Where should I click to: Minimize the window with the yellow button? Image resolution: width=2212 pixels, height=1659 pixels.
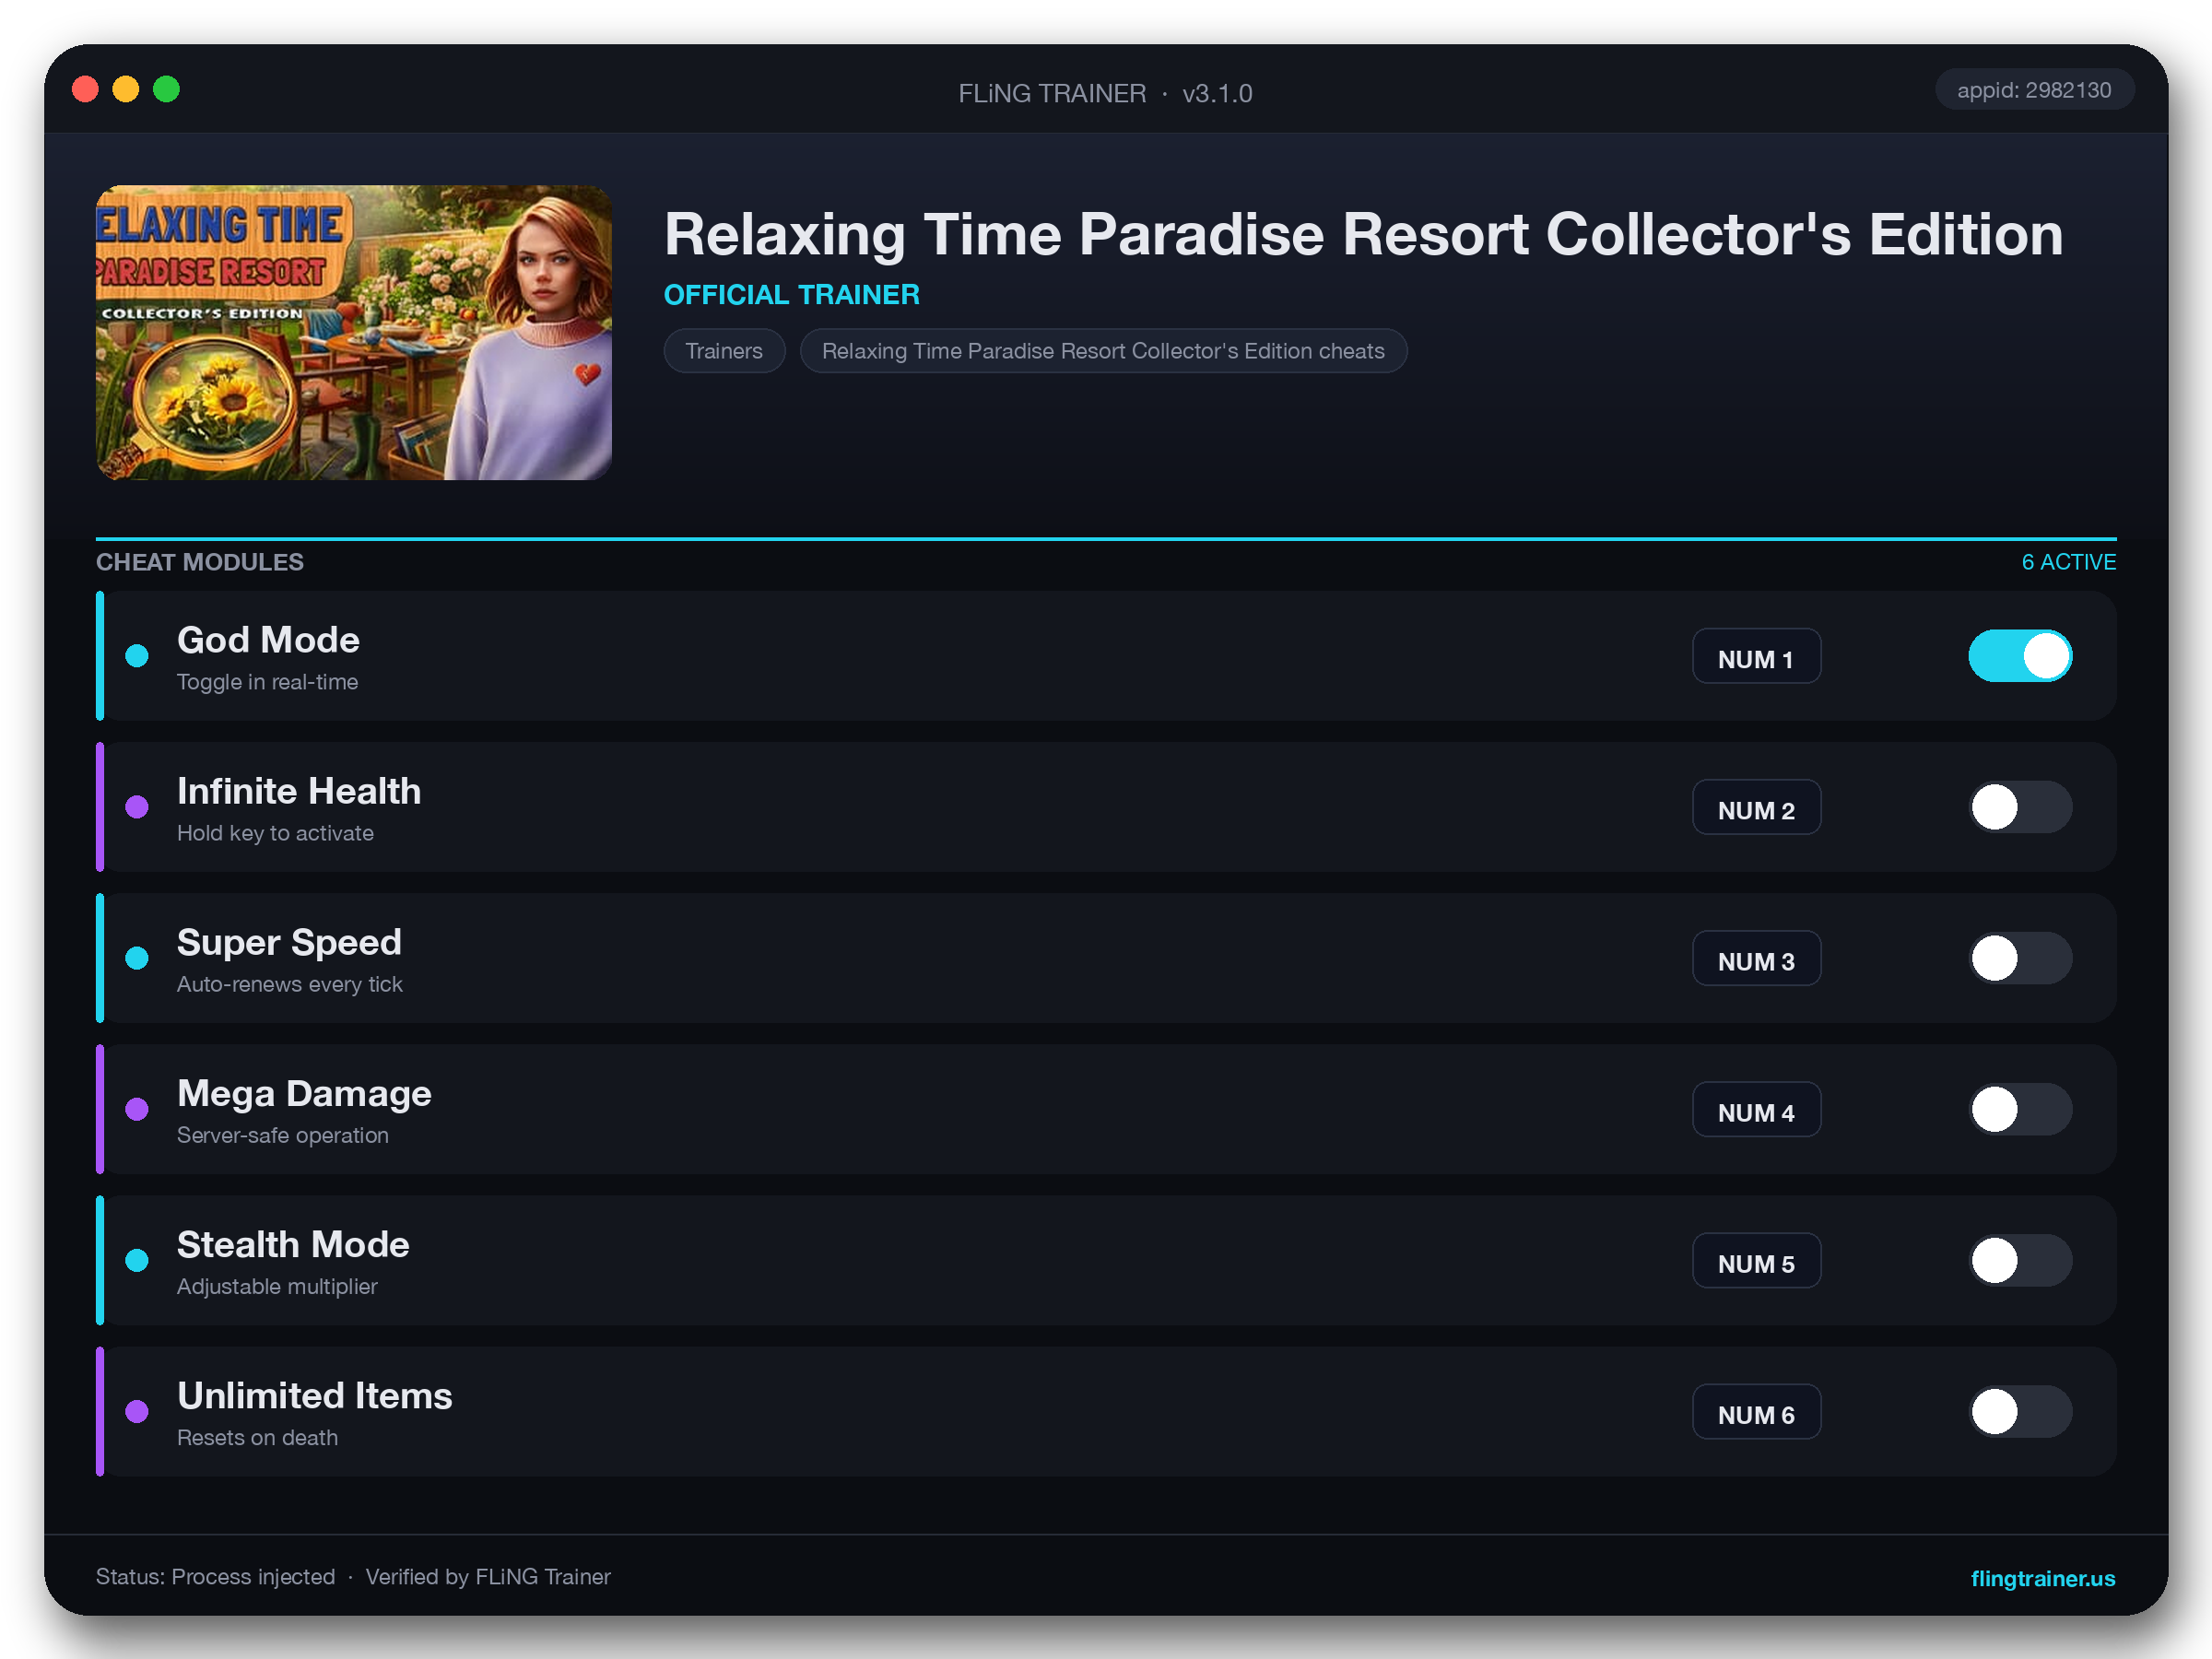click(126, 90)
